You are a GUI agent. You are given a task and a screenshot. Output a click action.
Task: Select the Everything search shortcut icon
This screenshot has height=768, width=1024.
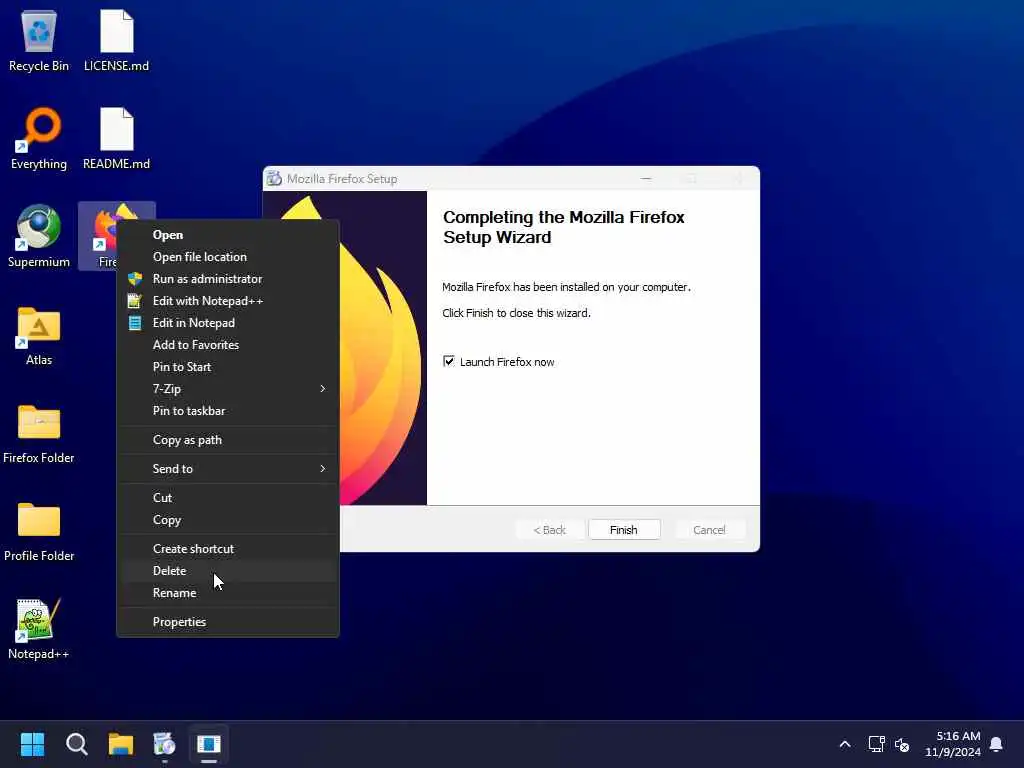click(39, 138)
